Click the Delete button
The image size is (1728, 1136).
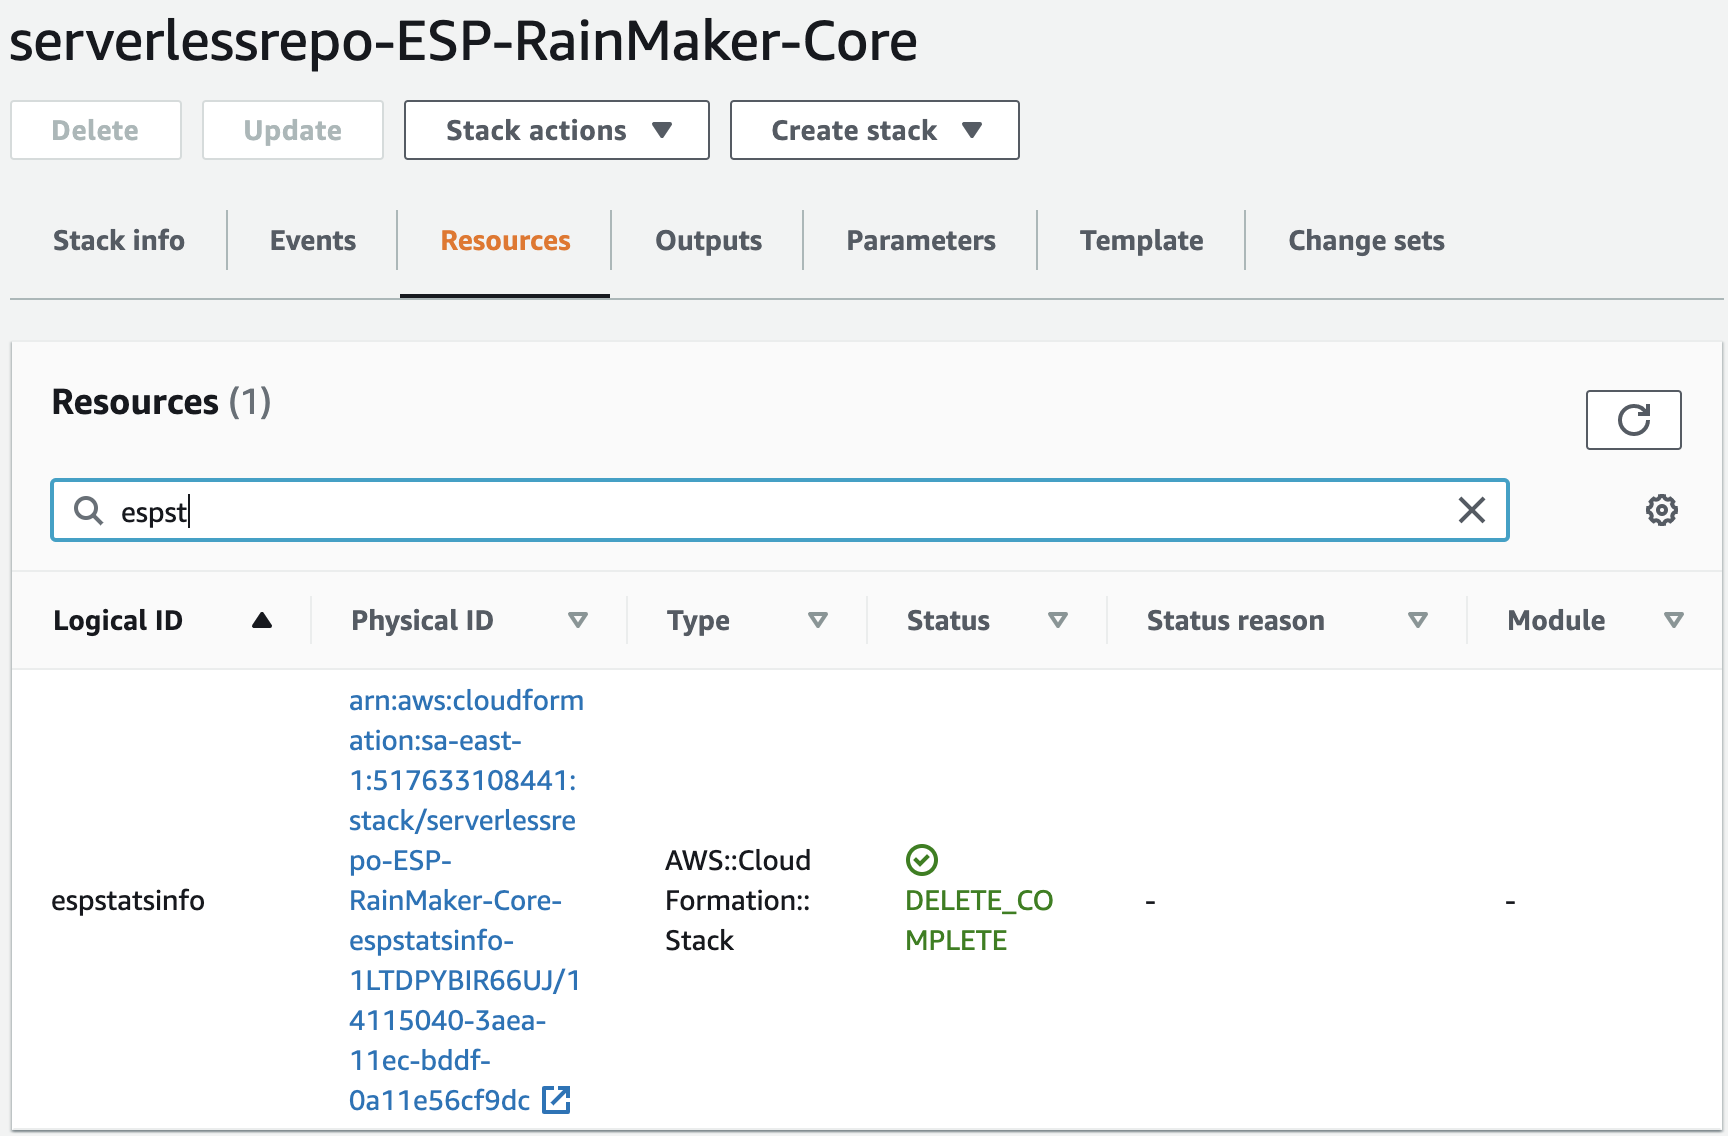tap(96, 130)
